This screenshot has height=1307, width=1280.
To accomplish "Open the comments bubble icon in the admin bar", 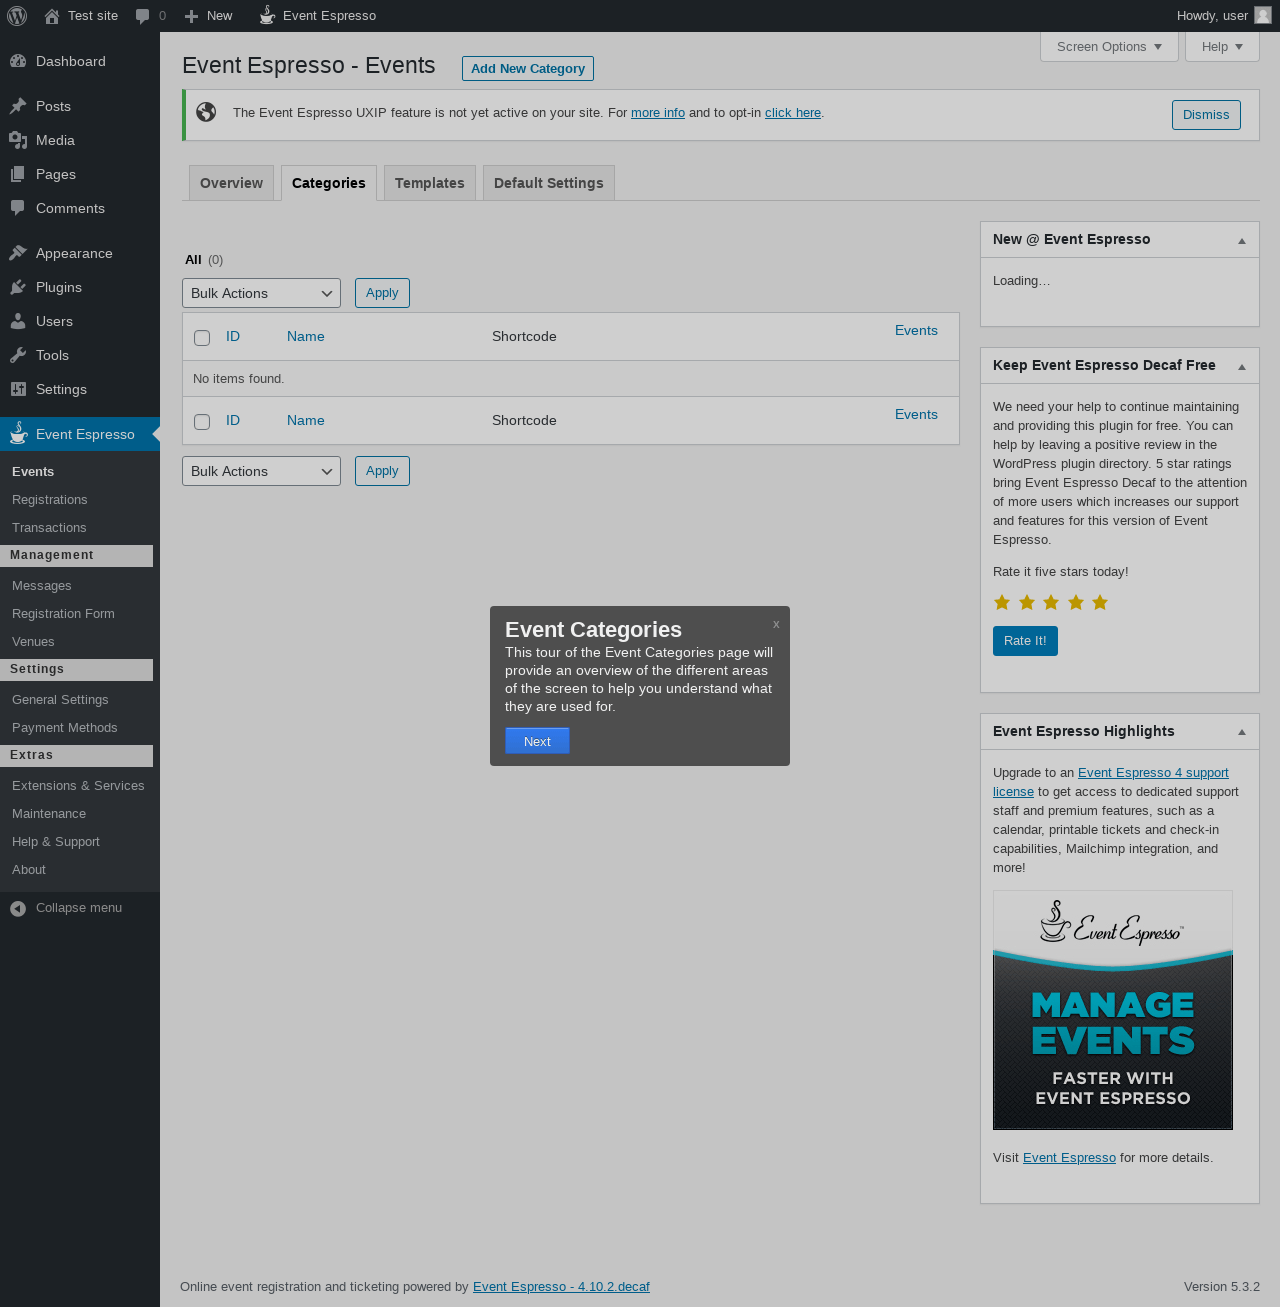I will click(143, 16).
